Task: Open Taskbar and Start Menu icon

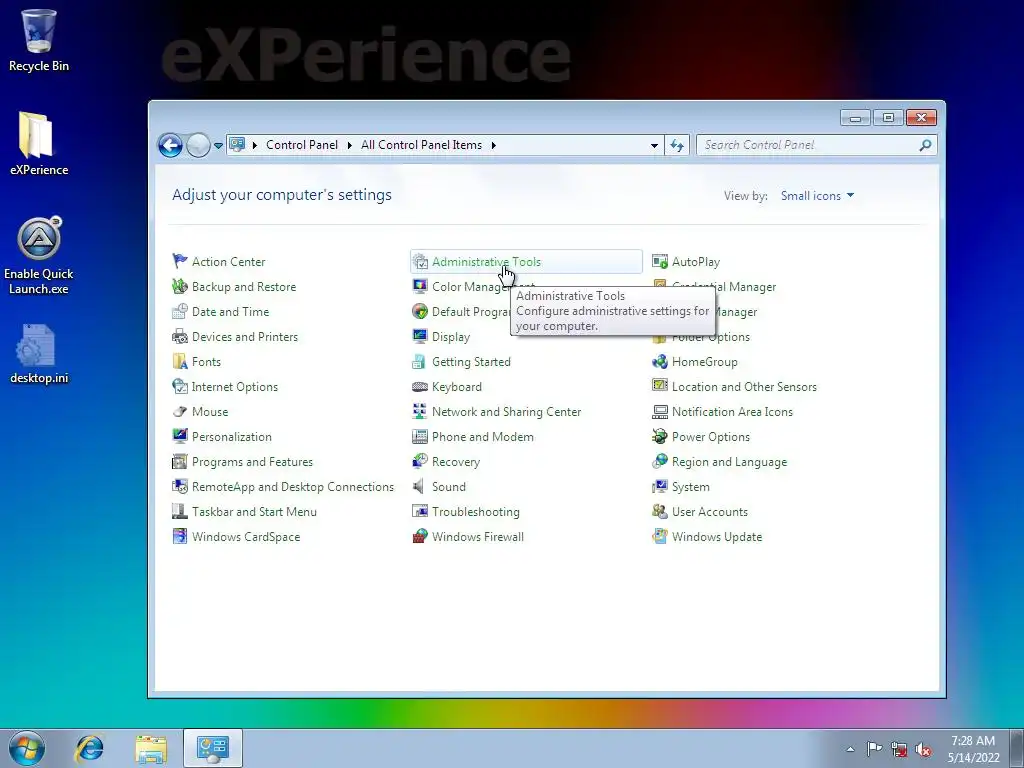Action: point(180,511)
